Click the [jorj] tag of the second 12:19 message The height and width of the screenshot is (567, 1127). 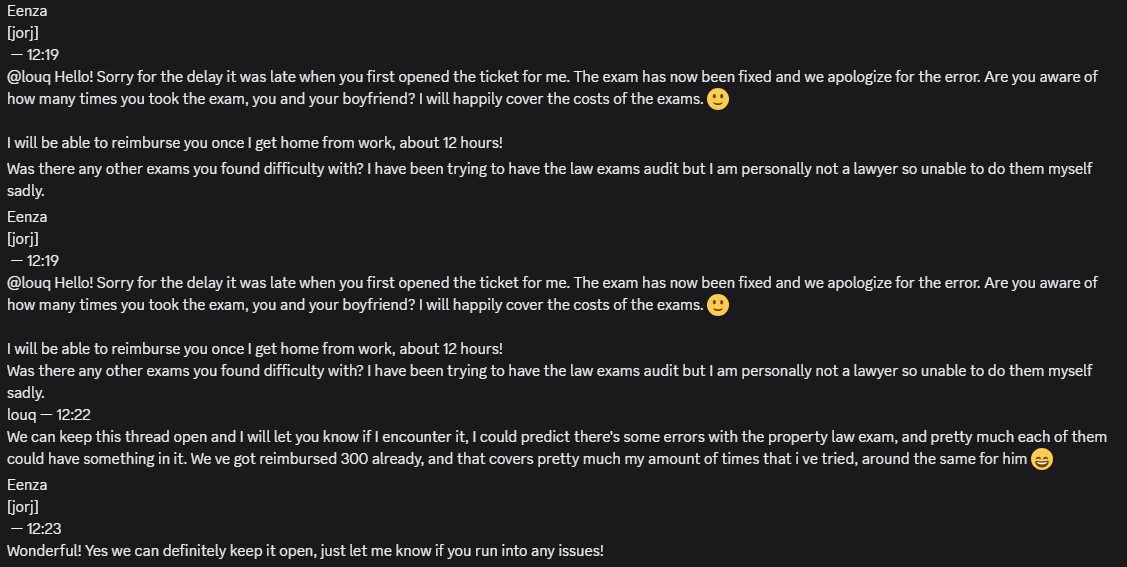click(x=23, y=239)
